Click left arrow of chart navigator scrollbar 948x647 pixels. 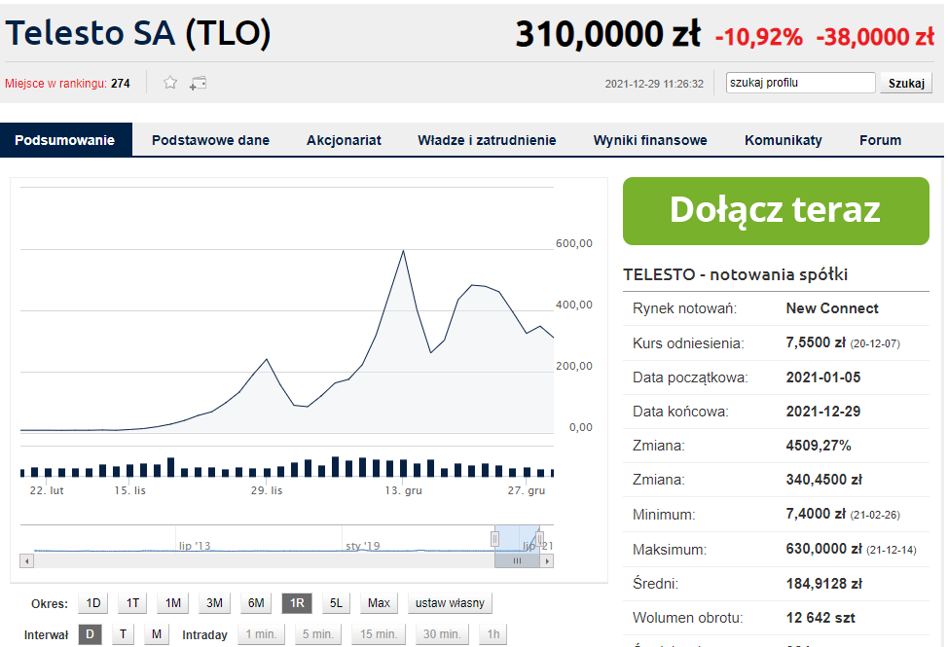[27, 561]
